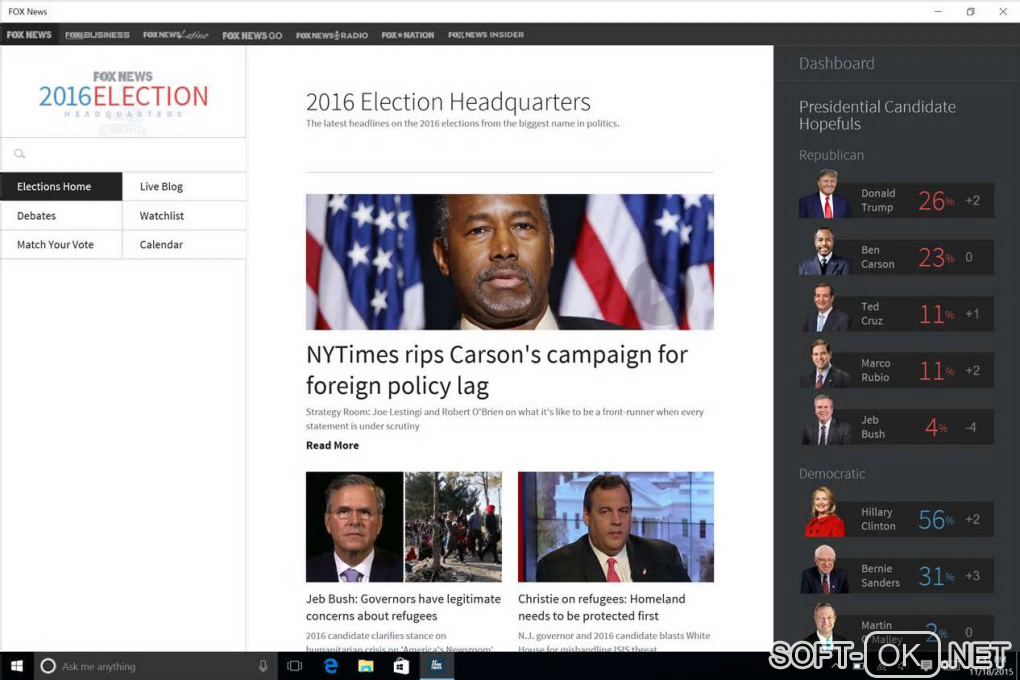The width and height of the screenshot is (1020, 680).
Task: Click Bernie Sanders' portrait icon
Action: [825, 569]
